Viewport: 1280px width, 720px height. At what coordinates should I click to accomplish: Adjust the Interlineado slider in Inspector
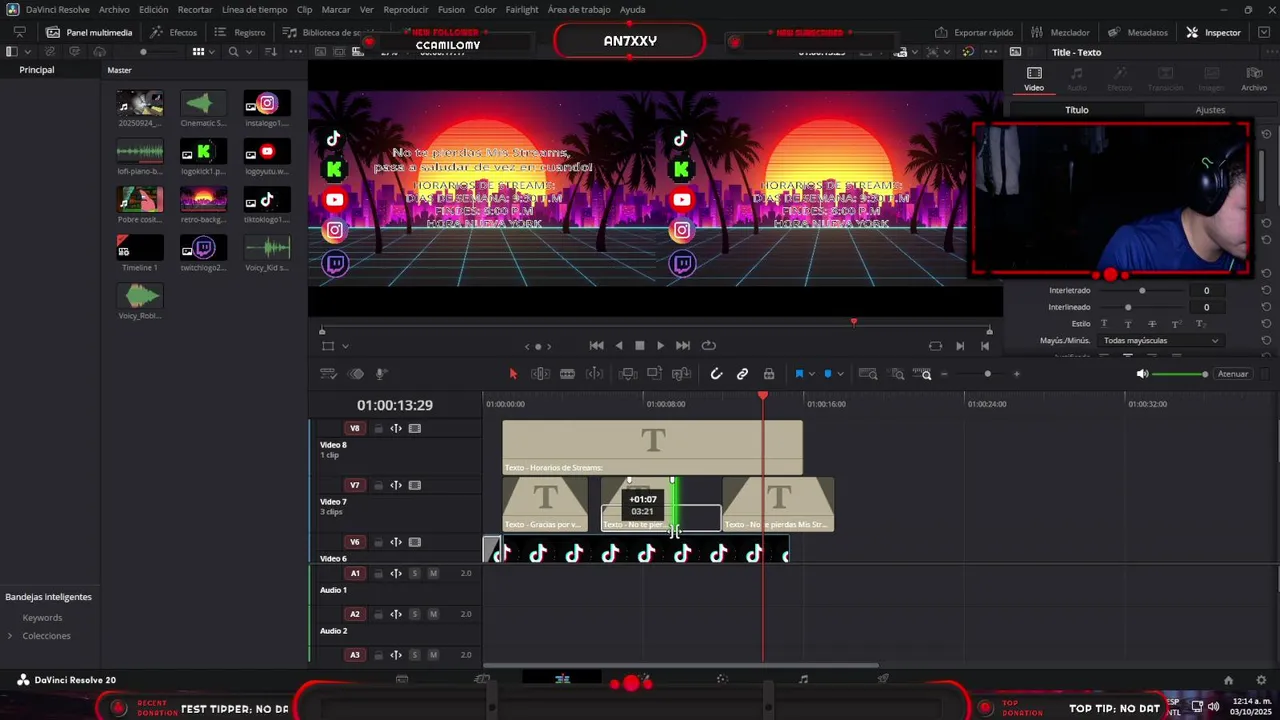click(1128, 307)
